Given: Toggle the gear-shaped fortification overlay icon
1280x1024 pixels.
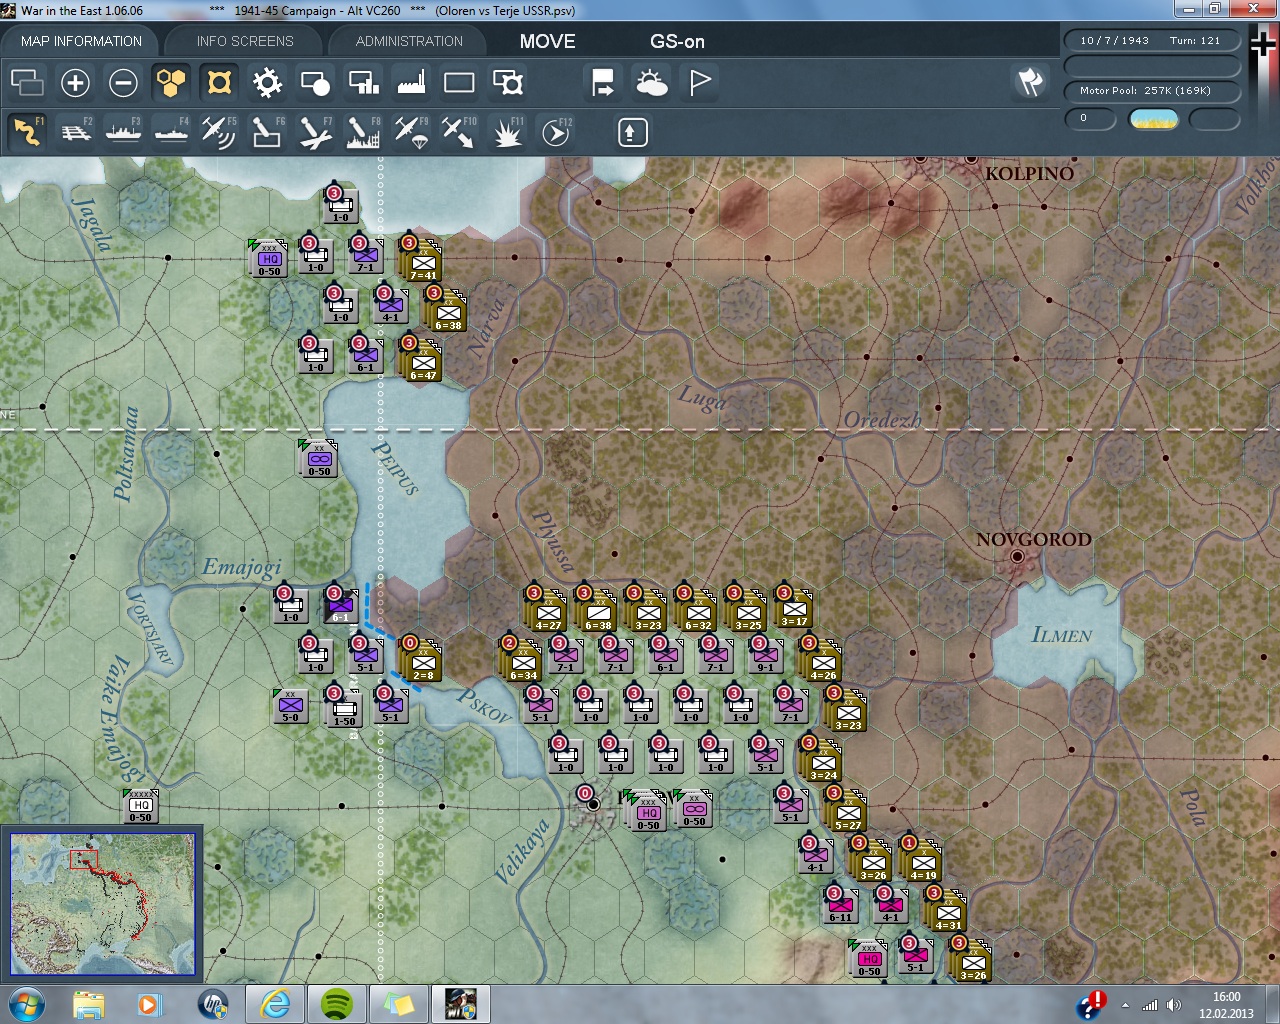Looking at the screenshot, I should pyautogui.click(x=267, y=83).
